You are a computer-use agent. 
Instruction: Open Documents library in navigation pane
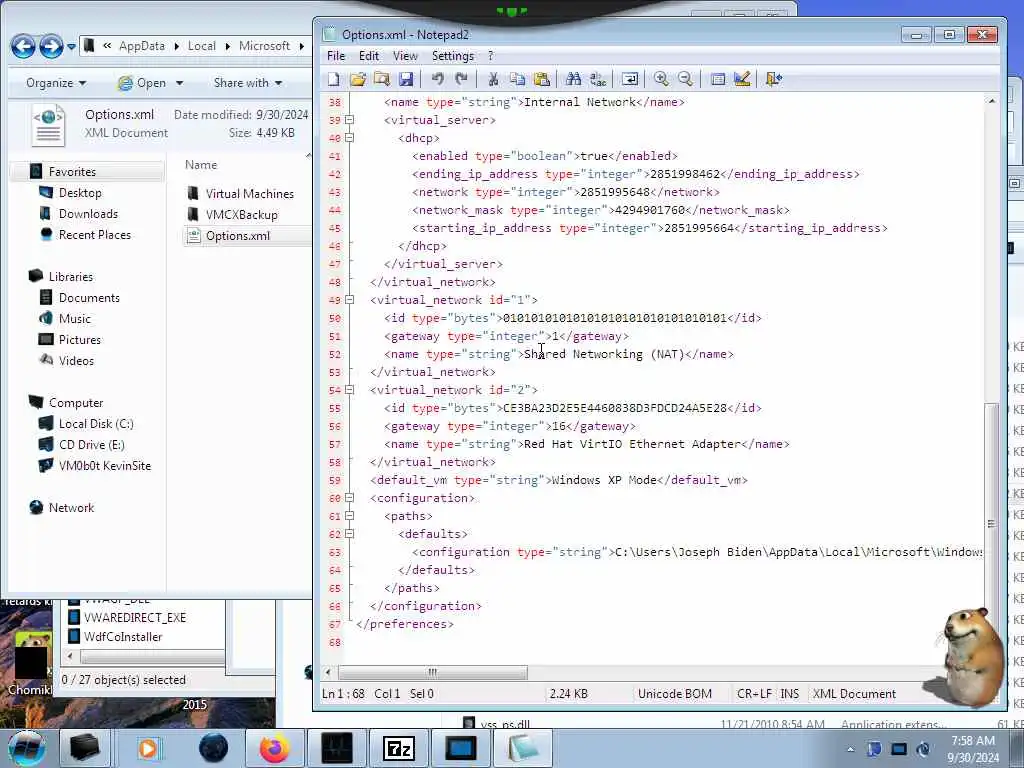coord(89,298)
